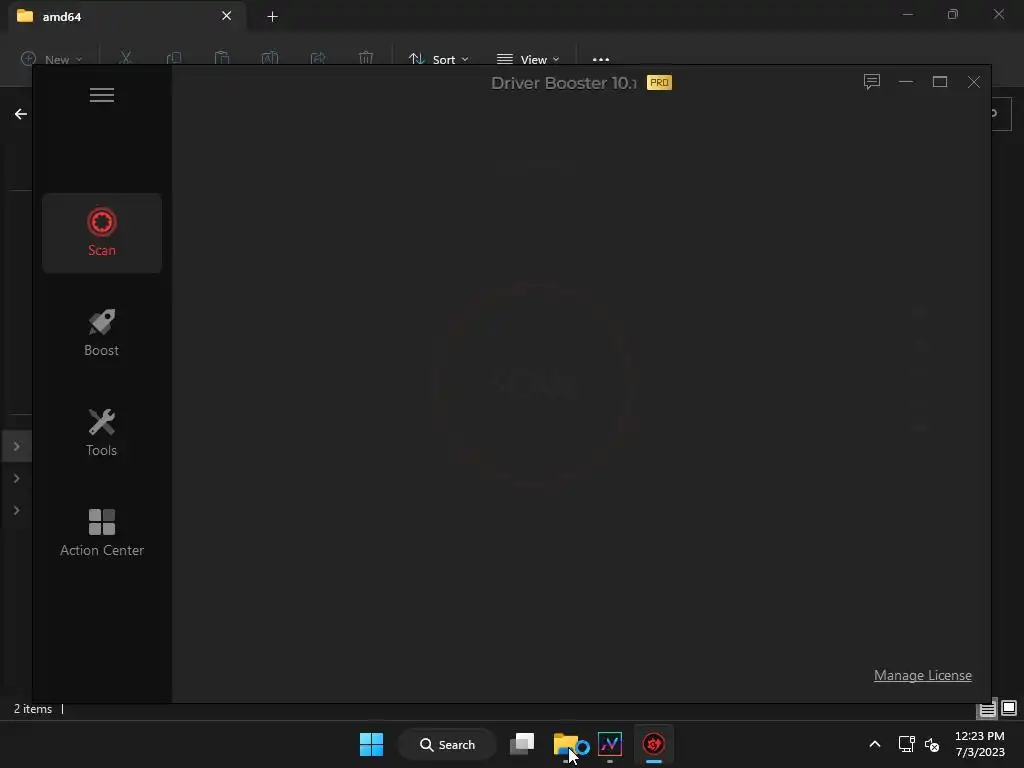Open the Driver Booster hamburger menu
The image size is (1024, 768).
click(x=102, y=95)
